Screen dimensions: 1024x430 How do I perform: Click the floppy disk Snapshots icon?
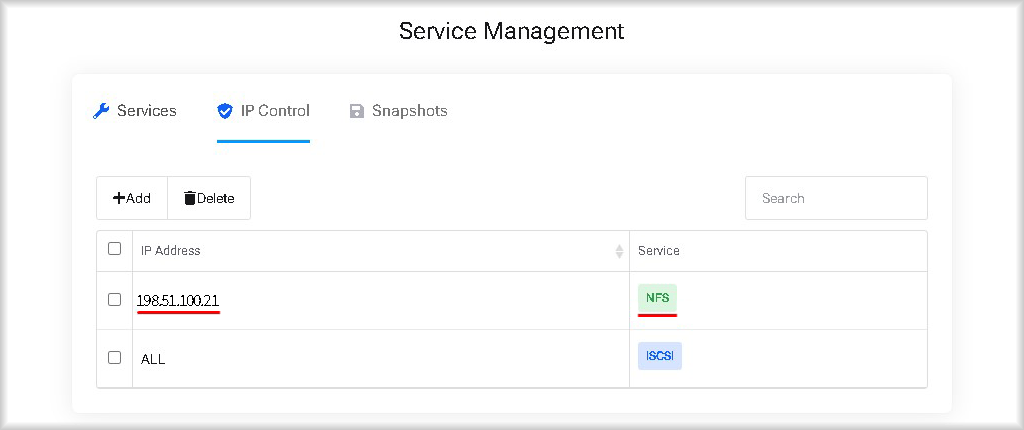pos(357,111)
